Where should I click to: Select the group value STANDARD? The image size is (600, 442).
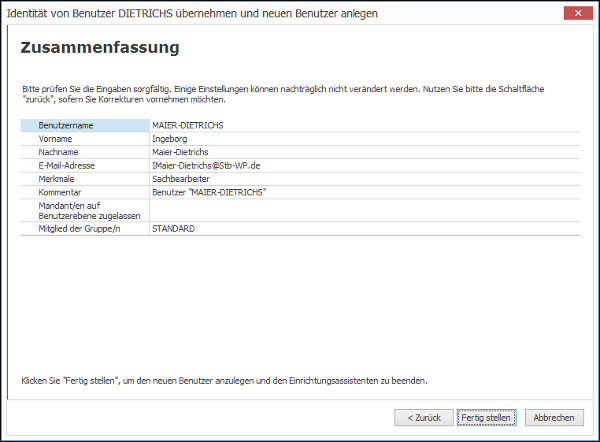pyautogui.click(x=174, y=229)
